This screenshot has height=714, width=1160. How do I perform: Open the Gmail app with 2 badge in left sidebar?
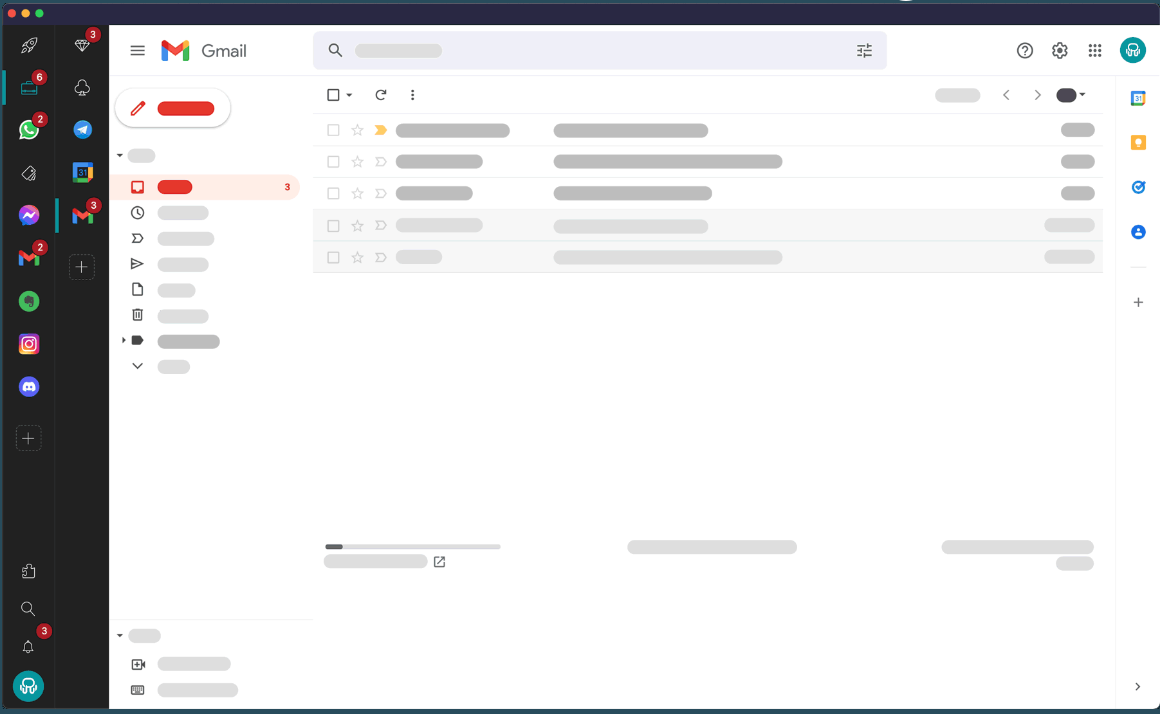[x=29, y=258]
